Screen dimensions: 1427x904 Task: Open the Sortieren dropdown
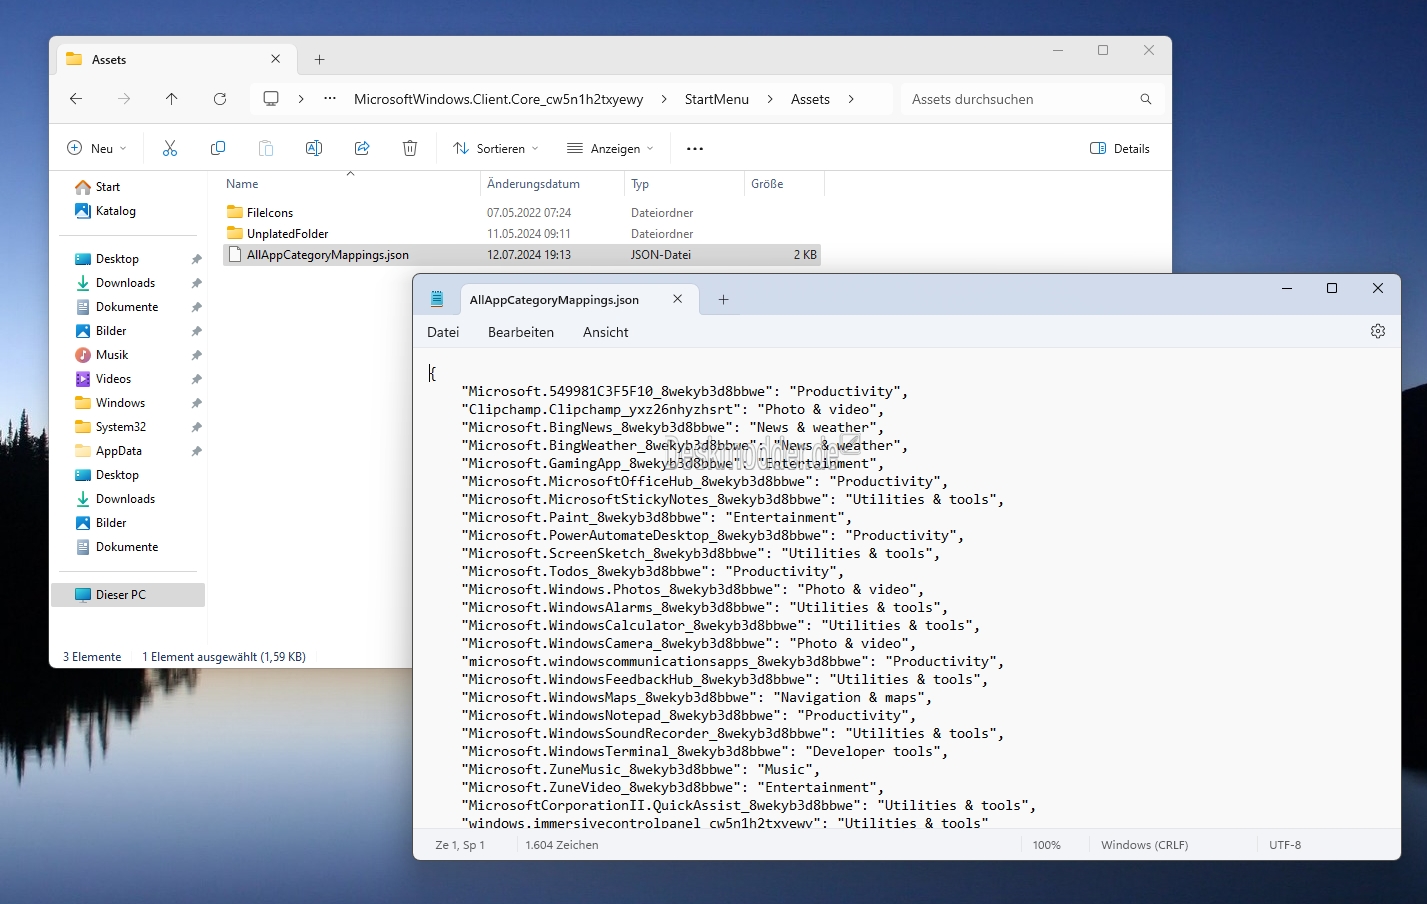[x=494, y=147]
